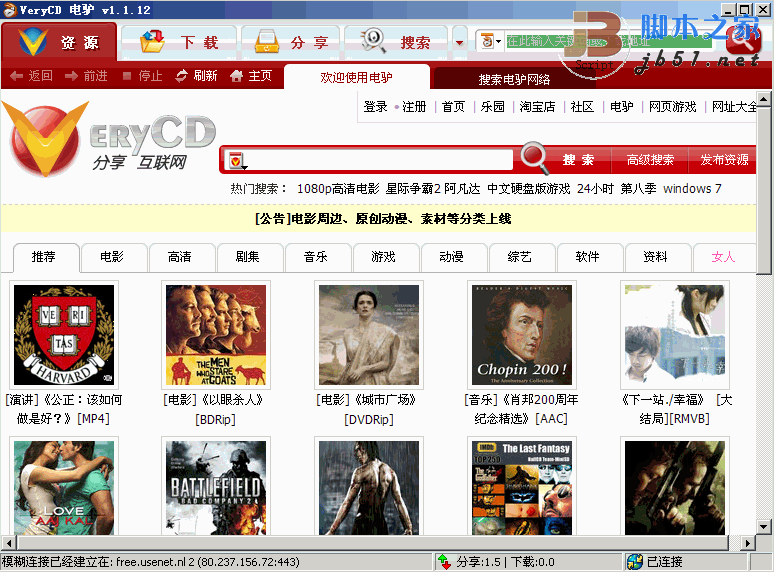Click the web page search text field
Image resolution: width=774 pixels, height=572 pixels.
pyautogui.click(x=380, y=160)
